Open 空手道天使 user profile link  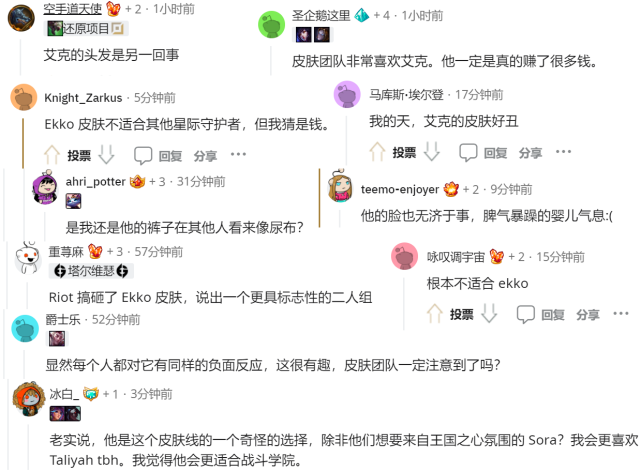tap(72, 8)
